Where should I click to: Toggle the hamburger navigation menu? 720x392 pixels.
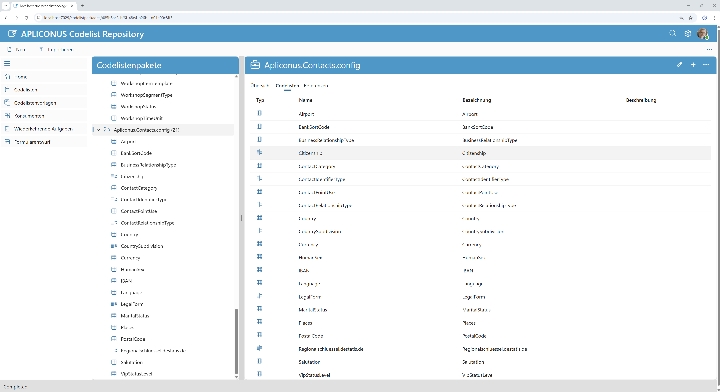point(7,63)
